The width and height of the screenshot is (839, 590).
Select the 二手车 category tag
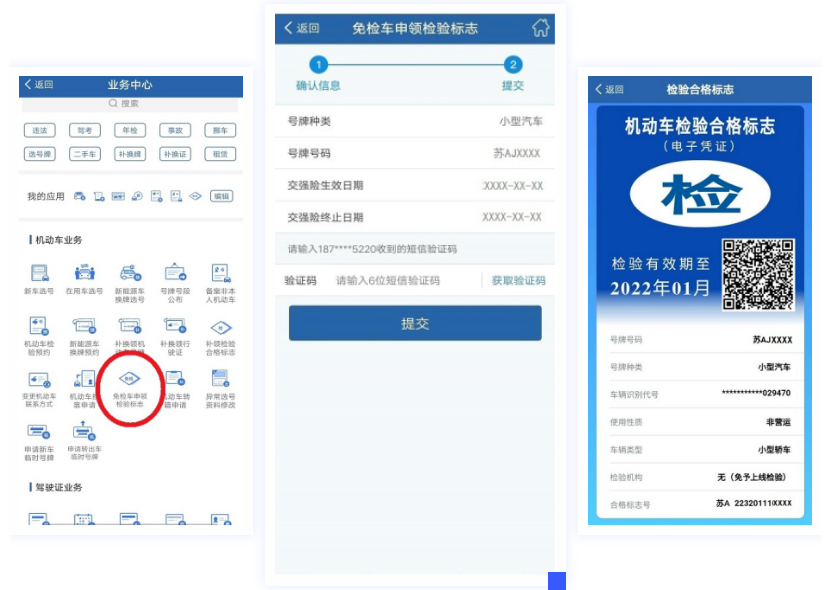pos(85,154)
